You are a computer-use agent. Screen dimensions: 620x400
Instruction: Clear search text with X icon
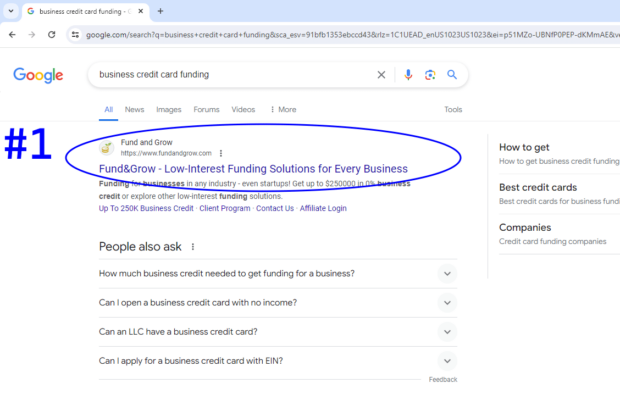coord(381,75)
